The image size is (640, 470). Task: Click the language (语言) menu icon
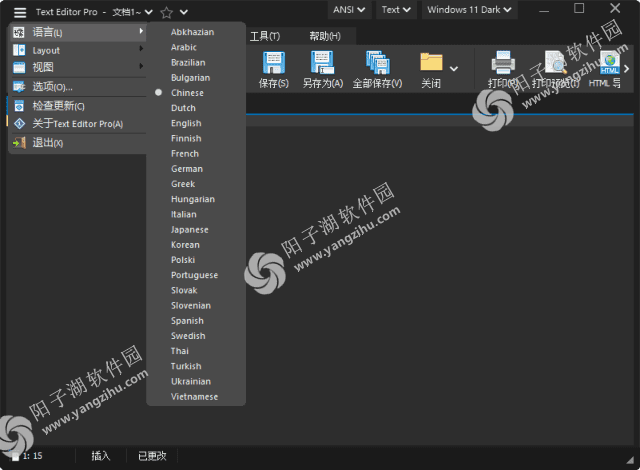[19, 32]
